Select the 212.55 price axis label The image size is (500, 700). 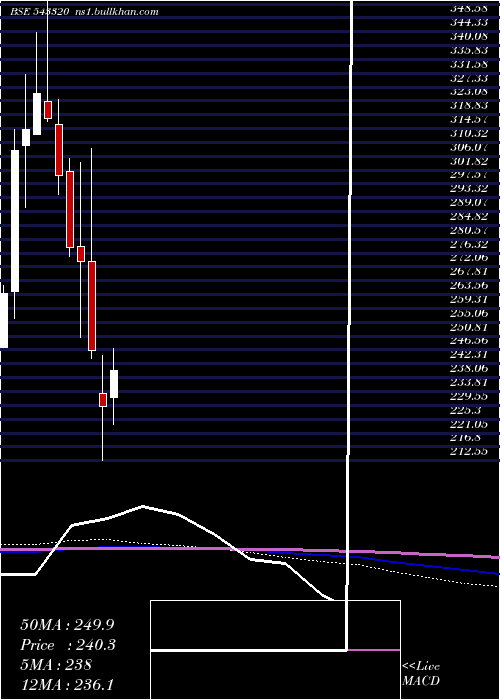[x=469, y=451]
